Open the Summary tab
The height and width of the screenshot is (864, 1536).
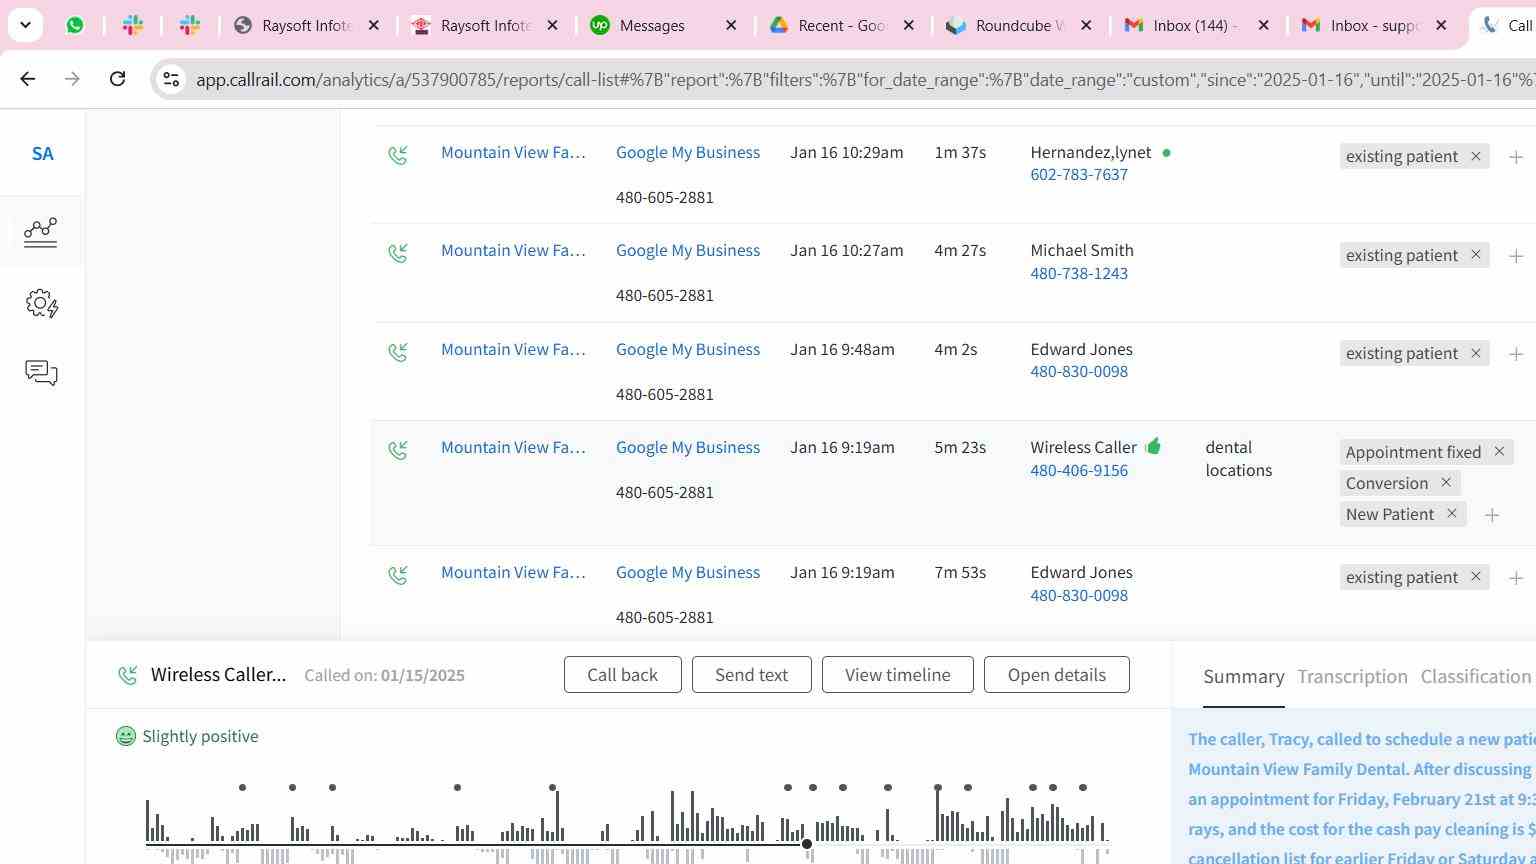1243,677
